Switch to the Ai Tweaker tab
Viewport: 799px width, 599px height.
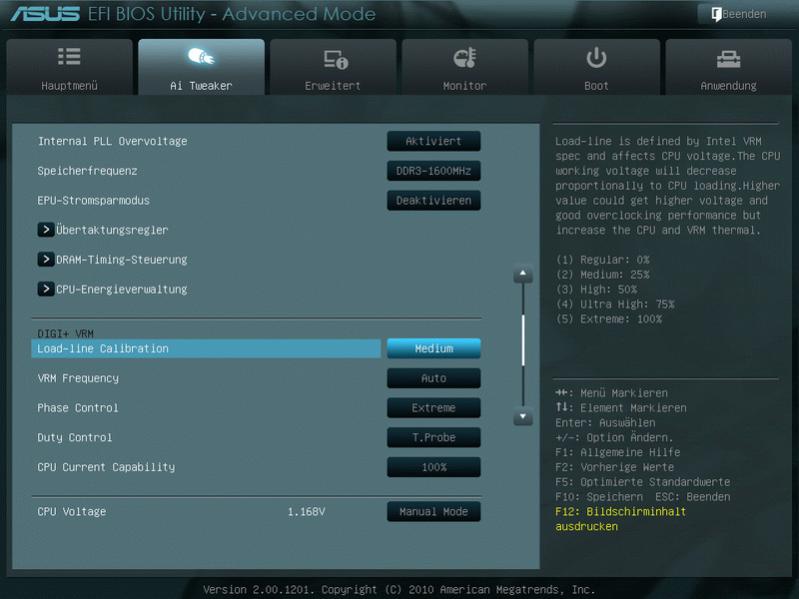click(x=201, y=67)
